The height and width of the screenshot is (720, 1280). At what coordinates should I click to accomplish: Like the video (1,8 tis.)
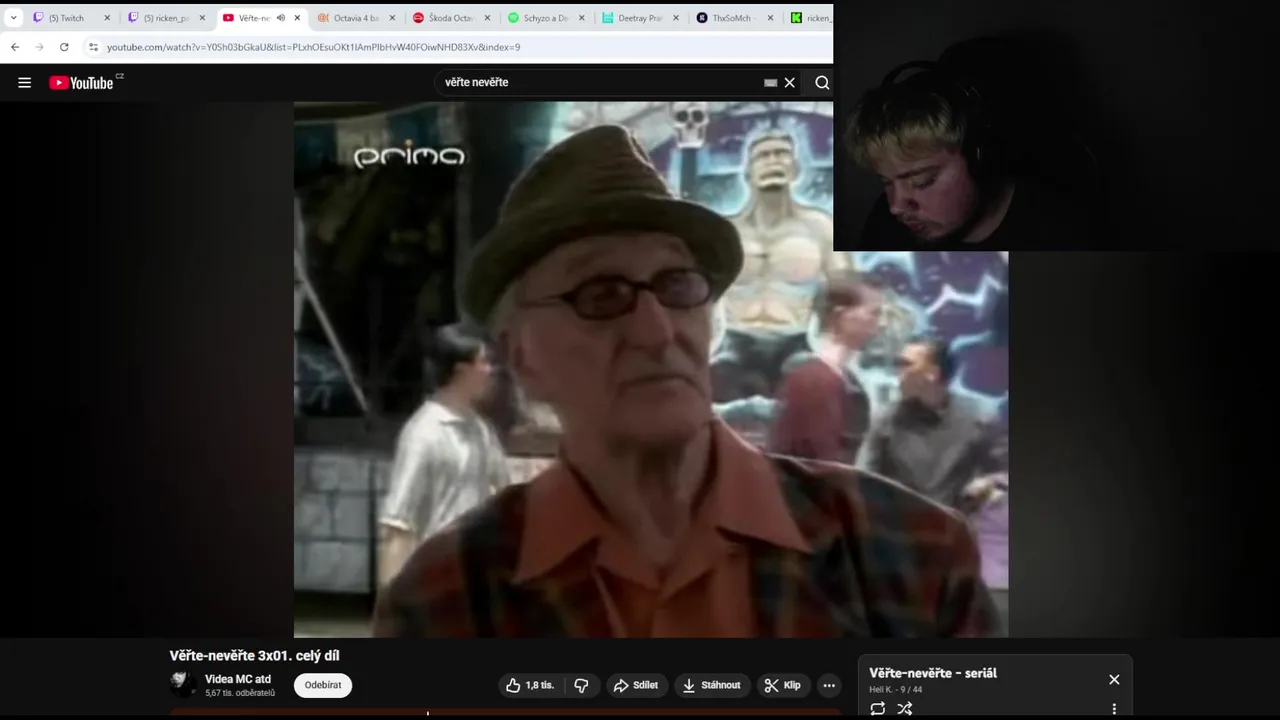[530, 685]
